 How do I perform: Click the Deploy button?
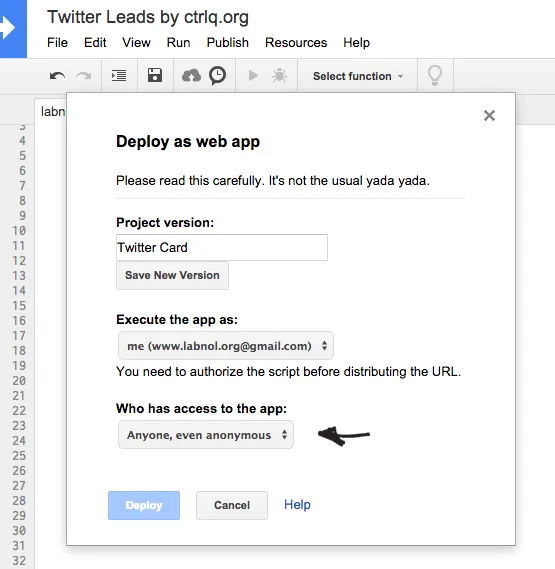pos(144,505)
